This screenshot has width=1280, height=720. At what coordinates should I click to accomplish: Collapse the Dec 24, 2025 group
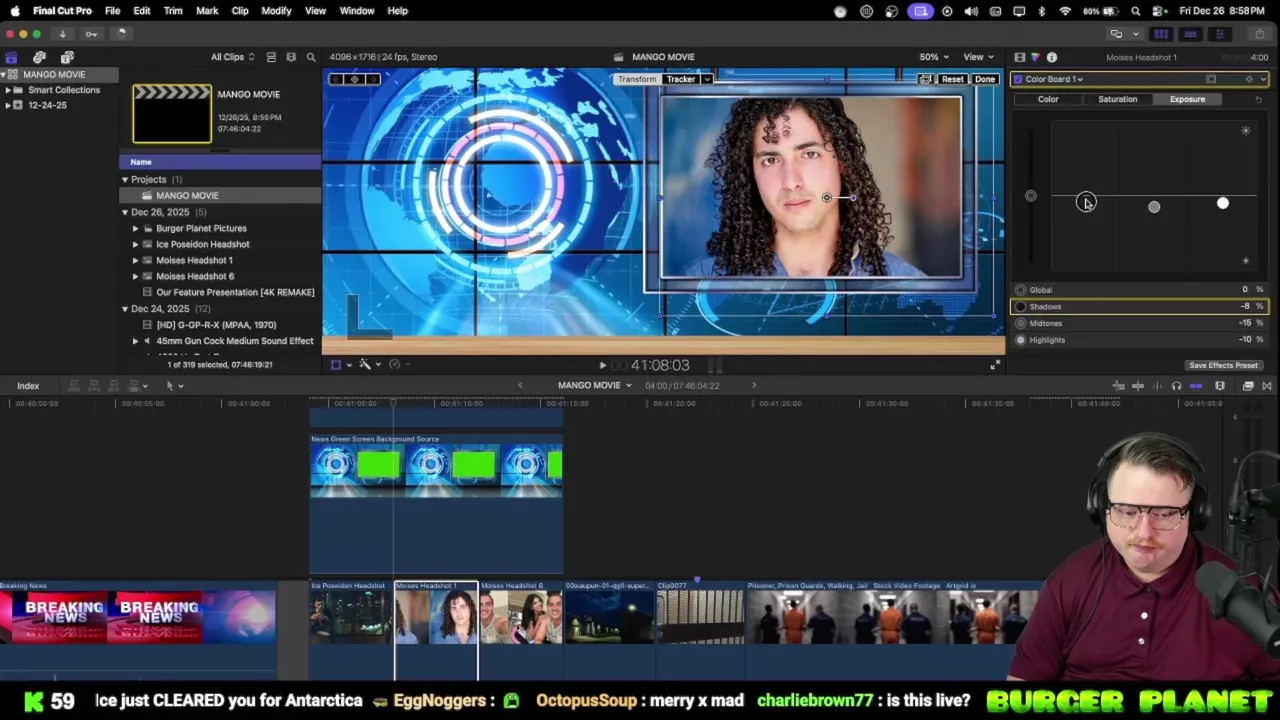tap(125, 309)
